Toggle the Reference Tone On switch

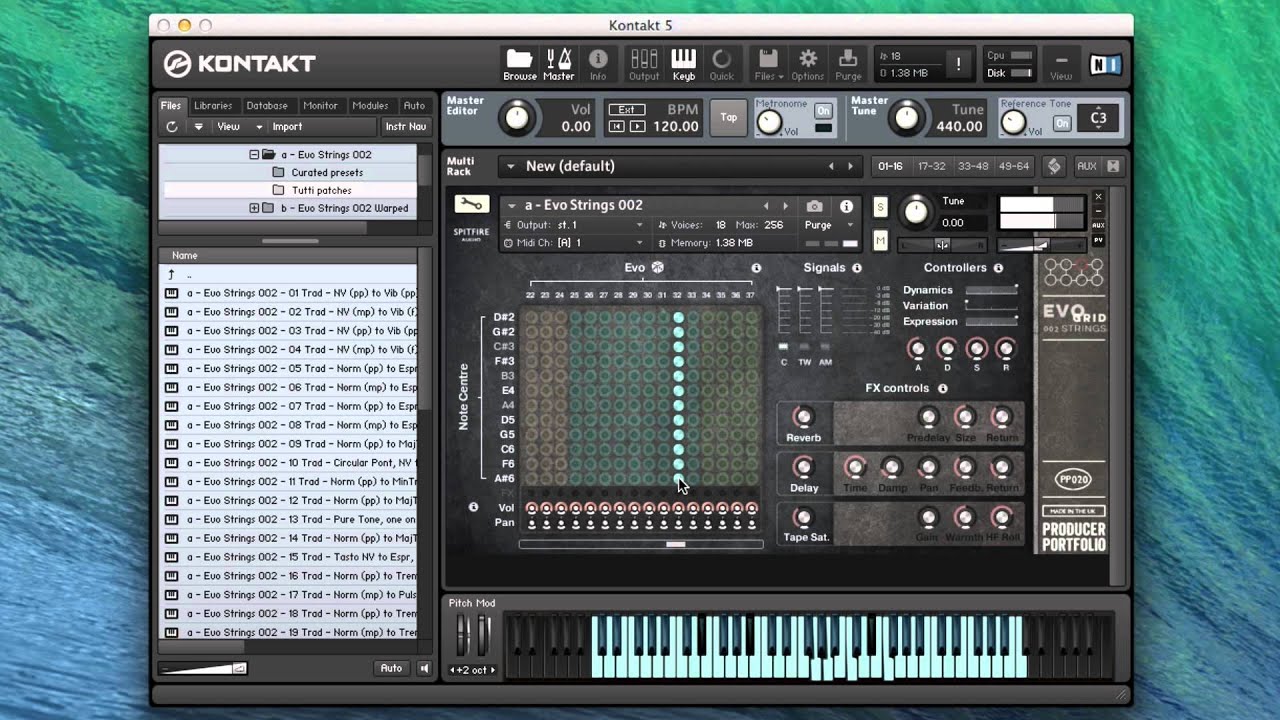tap(1062, 123)
